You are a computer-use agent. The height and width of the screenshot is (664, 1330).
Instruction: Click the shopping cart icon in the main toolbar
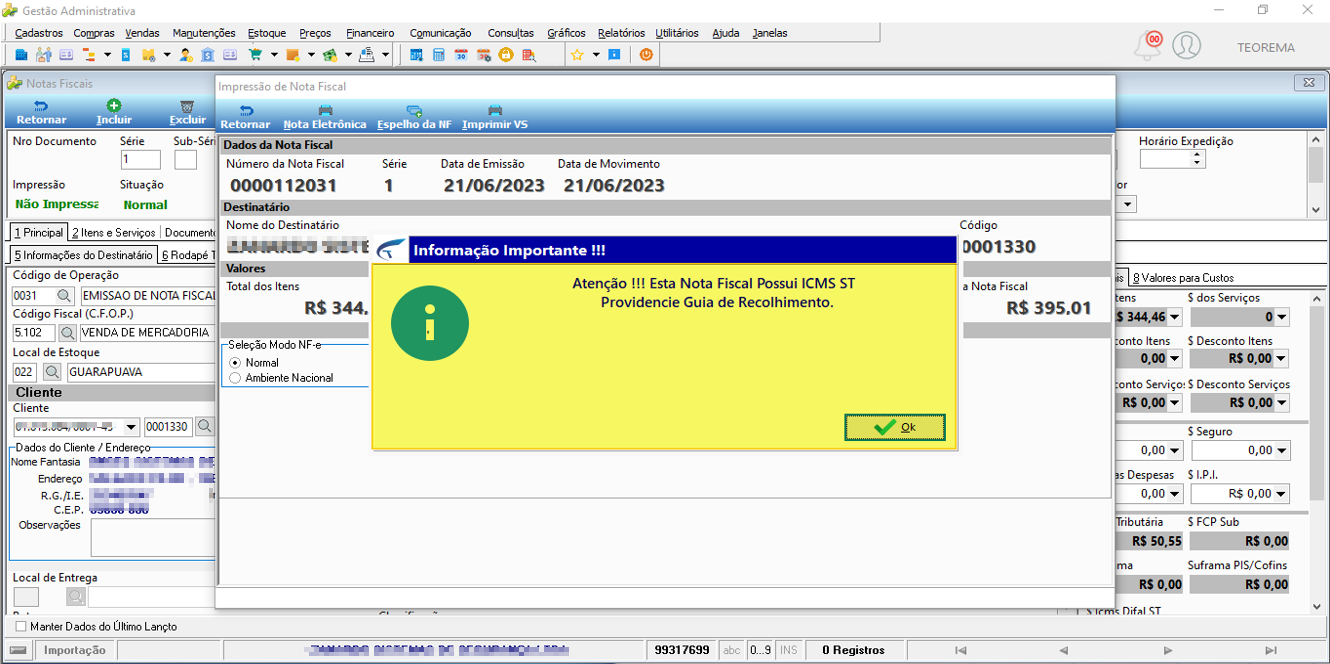pyautogui.click(x=255, y=55)
